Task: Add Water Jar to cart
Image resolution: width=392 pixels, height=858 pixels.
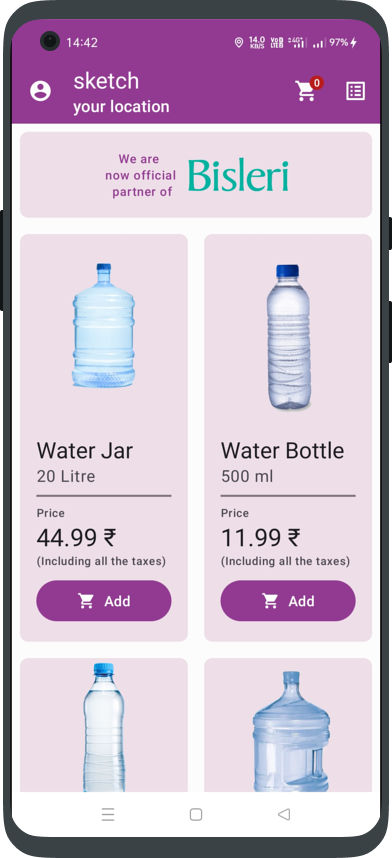Action: point(104,601)
